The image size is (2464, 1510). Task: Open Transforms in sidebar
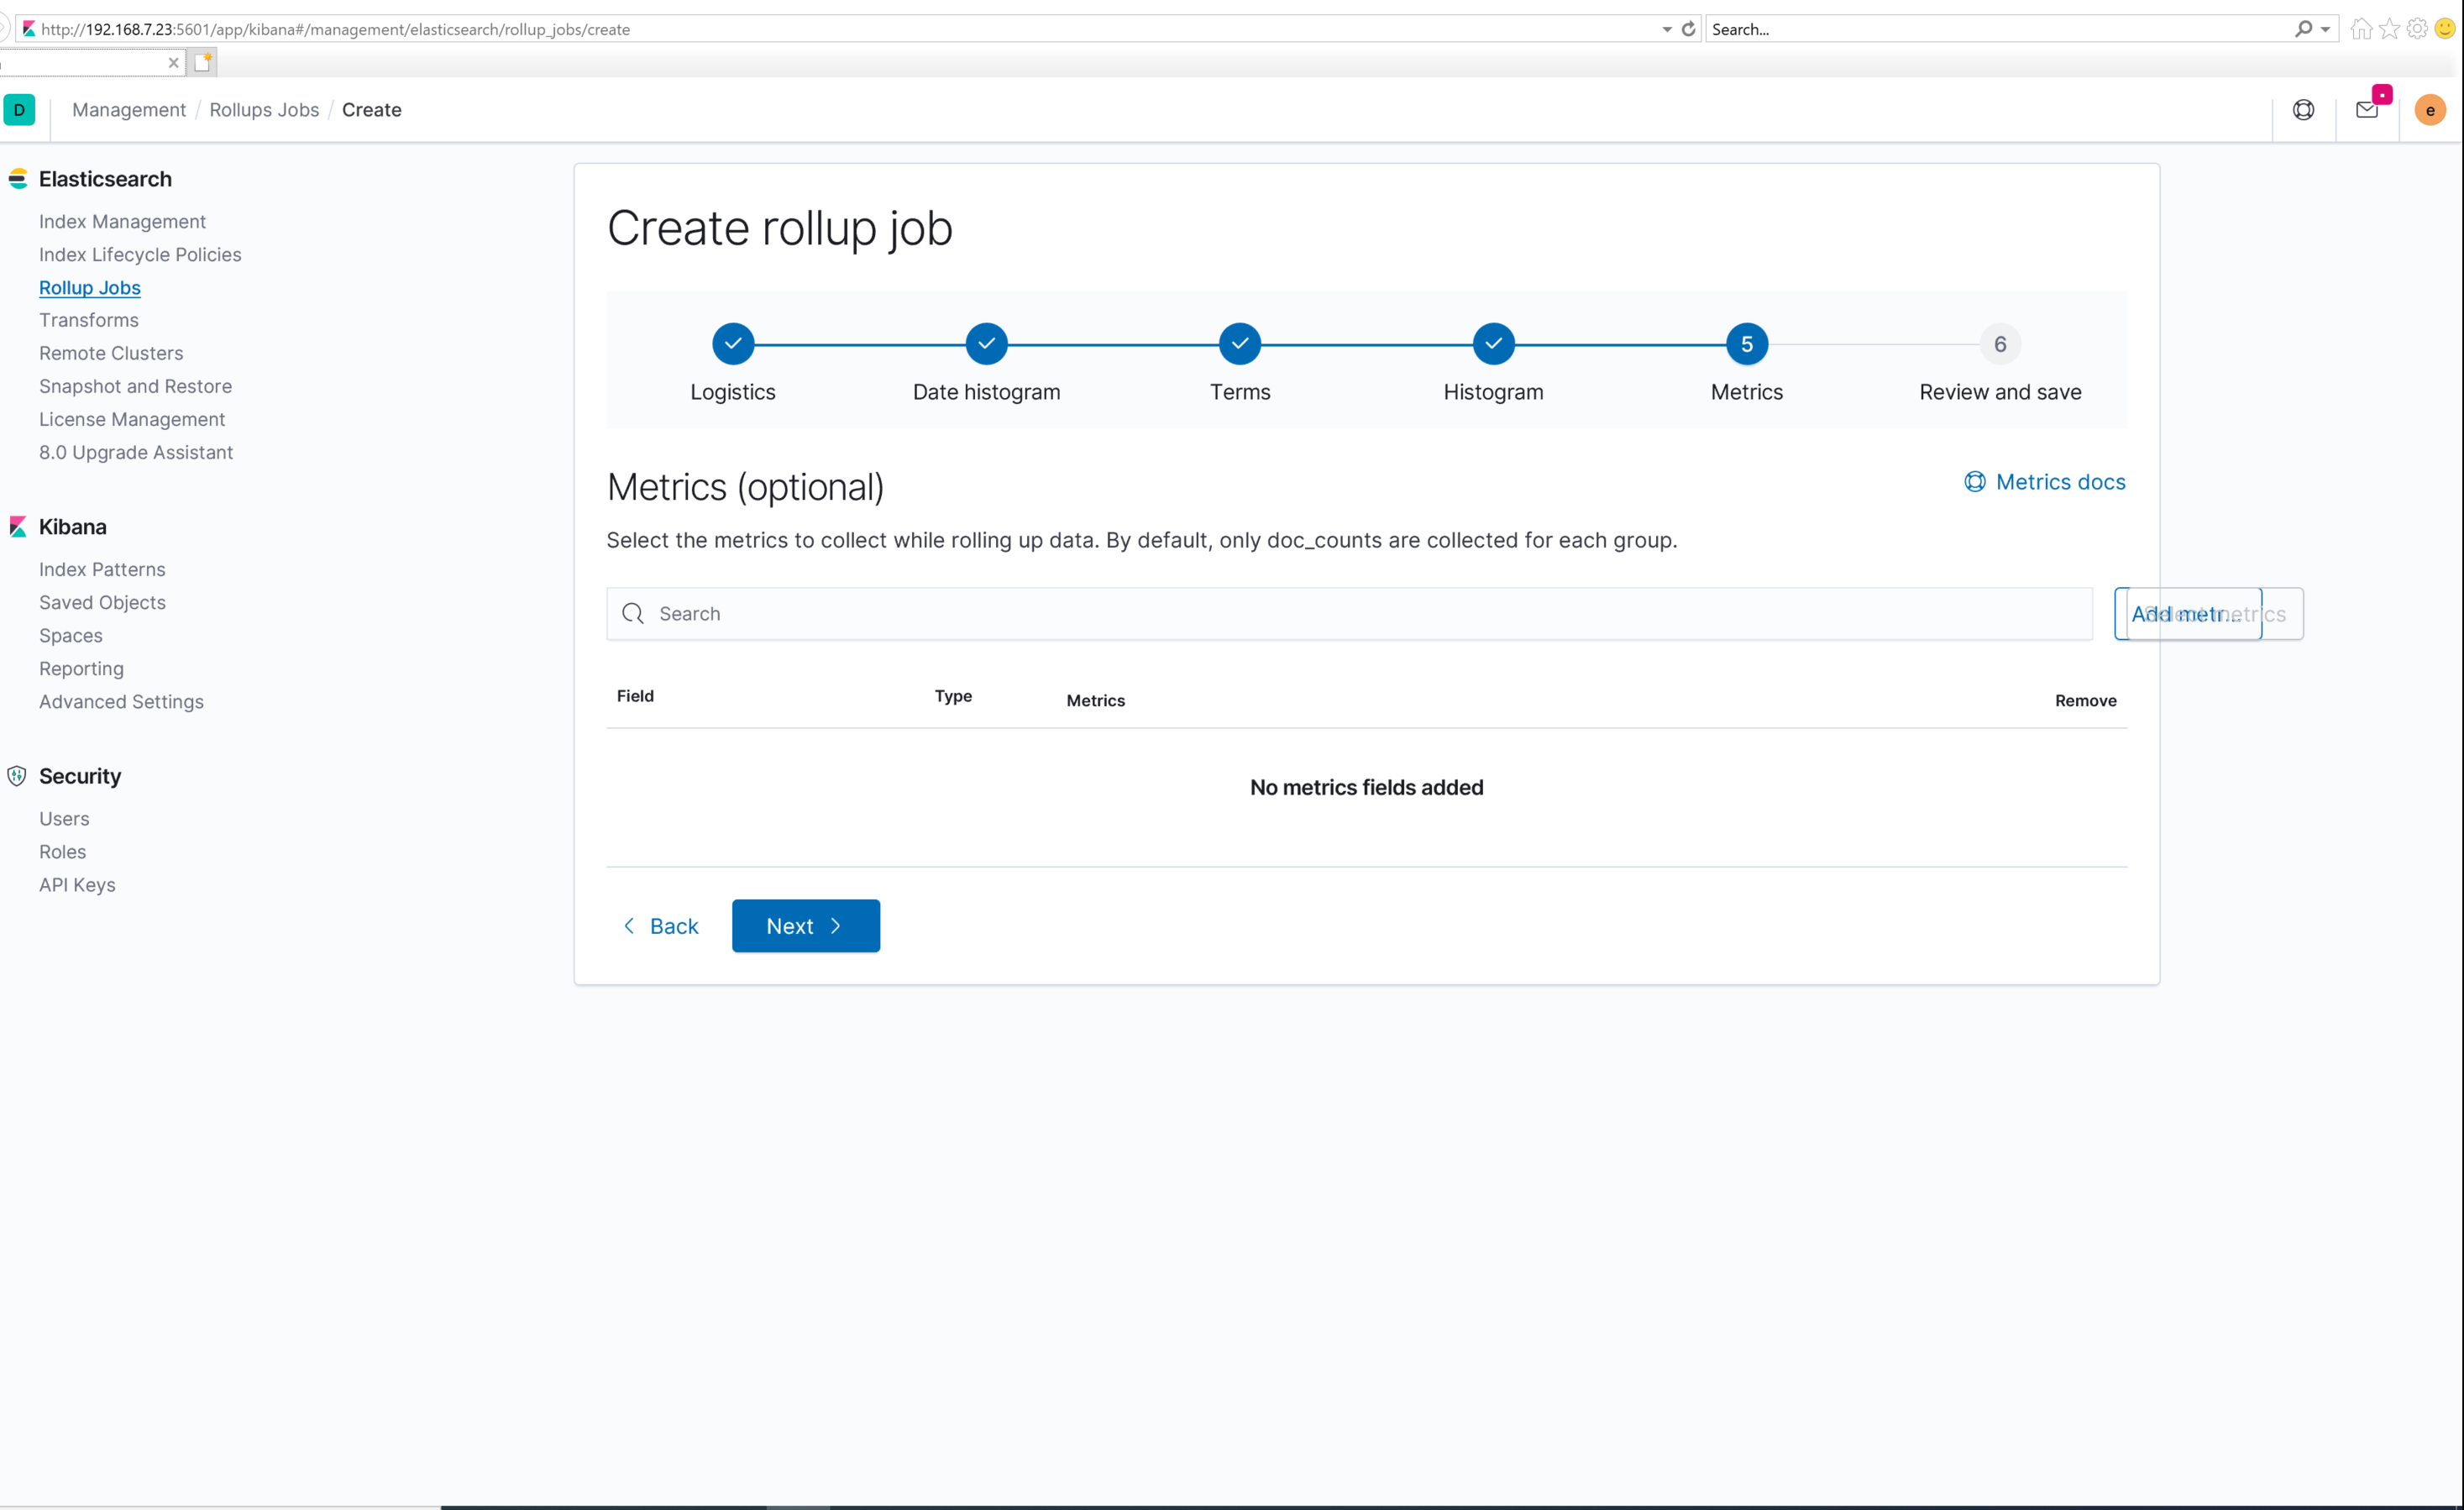coord(89,320)
